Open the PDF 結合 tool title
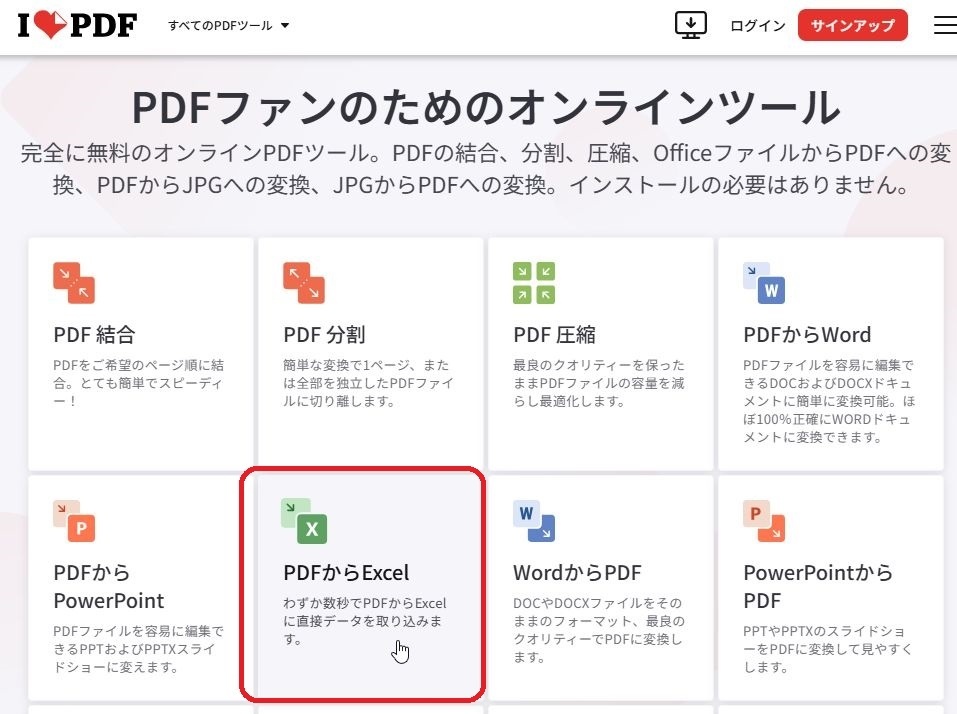Image resolution: width=957 pixels, height=714 pixels. coord(94,334)
